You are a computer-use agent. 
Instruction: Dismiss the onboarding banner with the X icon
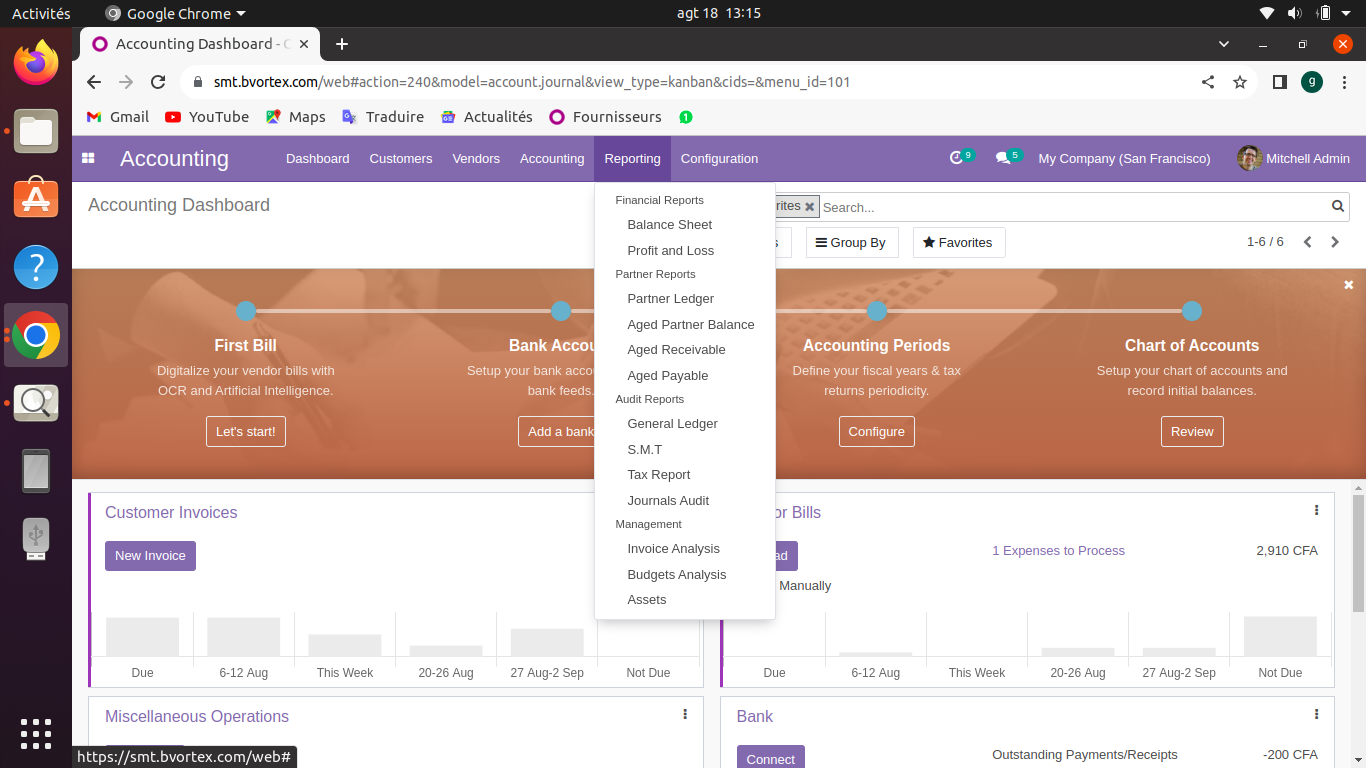[1348, 285]
